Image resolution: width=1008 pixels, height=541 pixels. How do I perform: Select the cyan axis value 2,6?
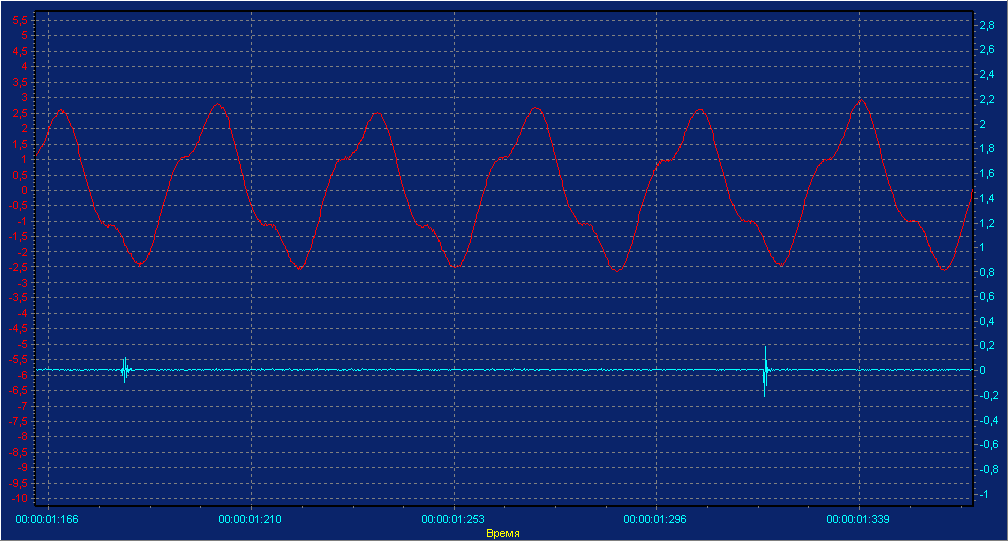pos(987,49)
